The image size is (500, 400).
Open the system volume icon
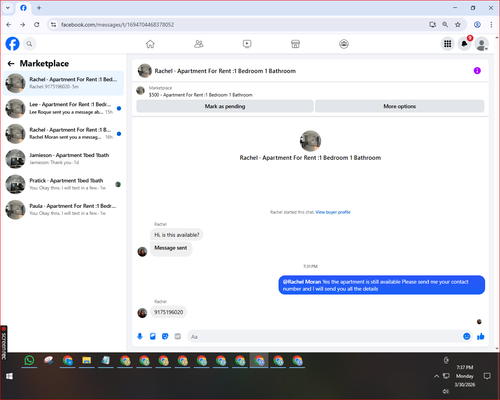coord(445,391)
